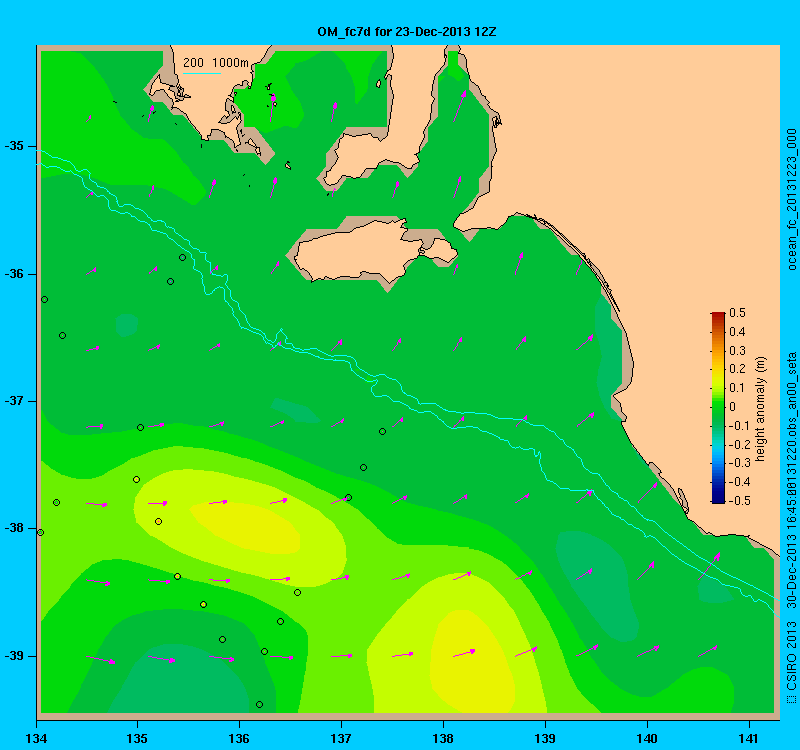Click the "136" longitude axis label
Image resolution: width=800 pixels, height=750 pixels.
(239, 738)
